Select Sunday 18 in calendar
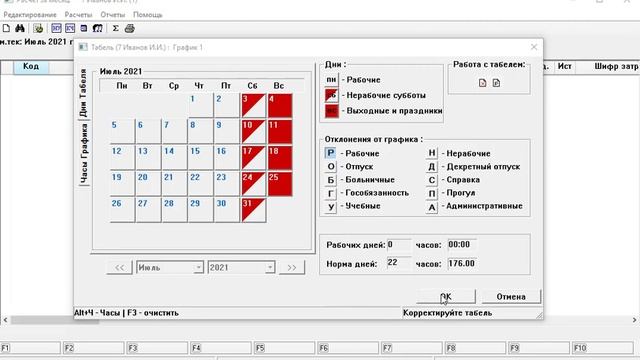The width and height of the screenshot is (640, 360). [280, 158]
